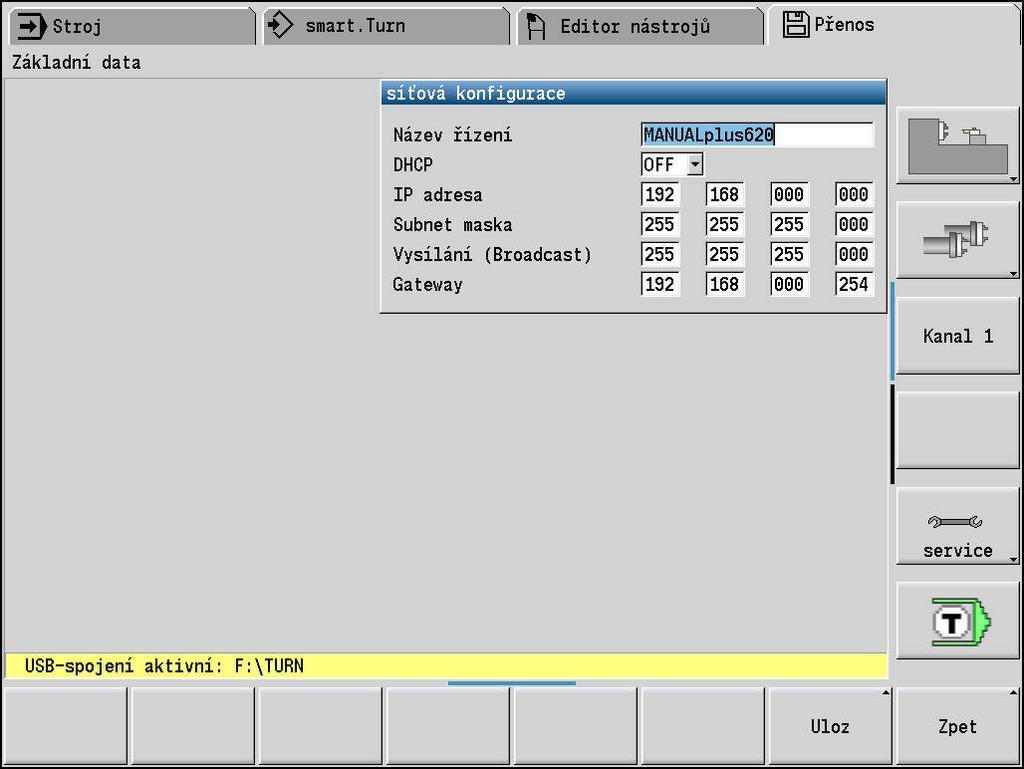Edit Gateway fourth octet 254
This screenshot has width=1024, height=769.
[x=854, y=285]
